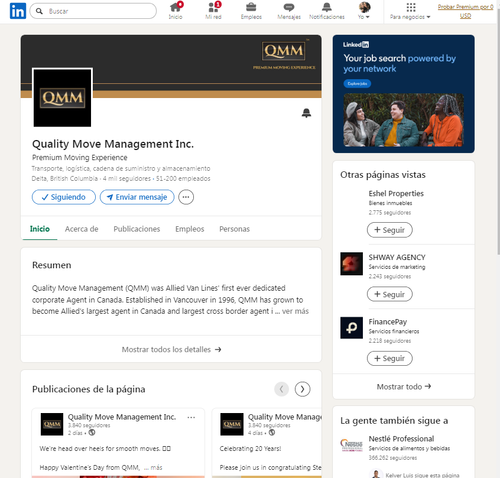Open the LinkedIn home logo

pos(18,11)
